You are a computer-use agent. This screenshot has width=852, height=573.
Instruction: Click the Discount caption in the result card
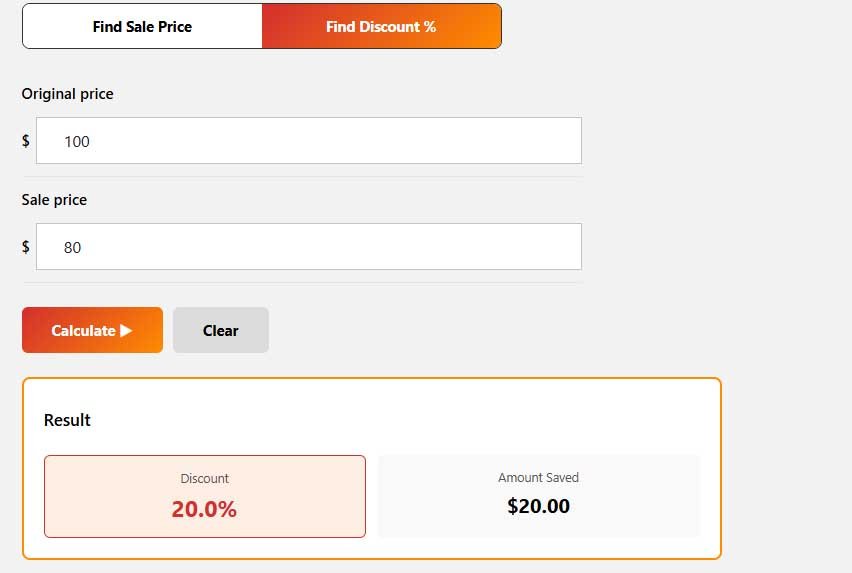point(204,478)
